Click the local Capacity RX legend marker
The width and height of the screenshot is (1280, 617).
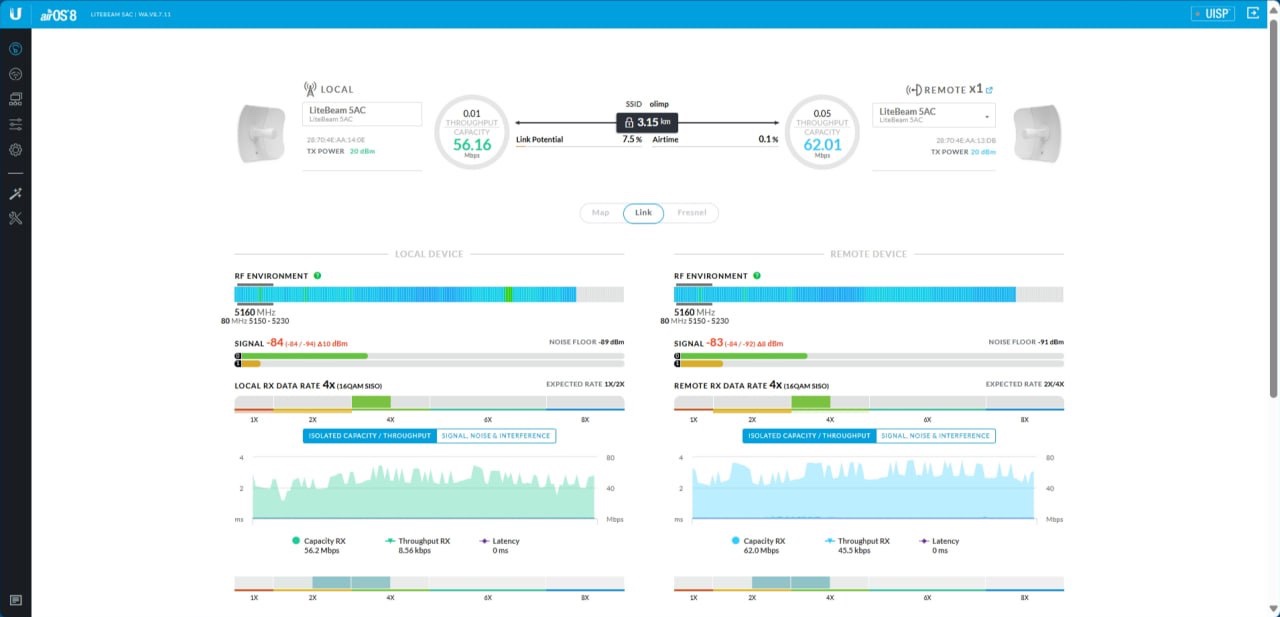tap(296, 541)
